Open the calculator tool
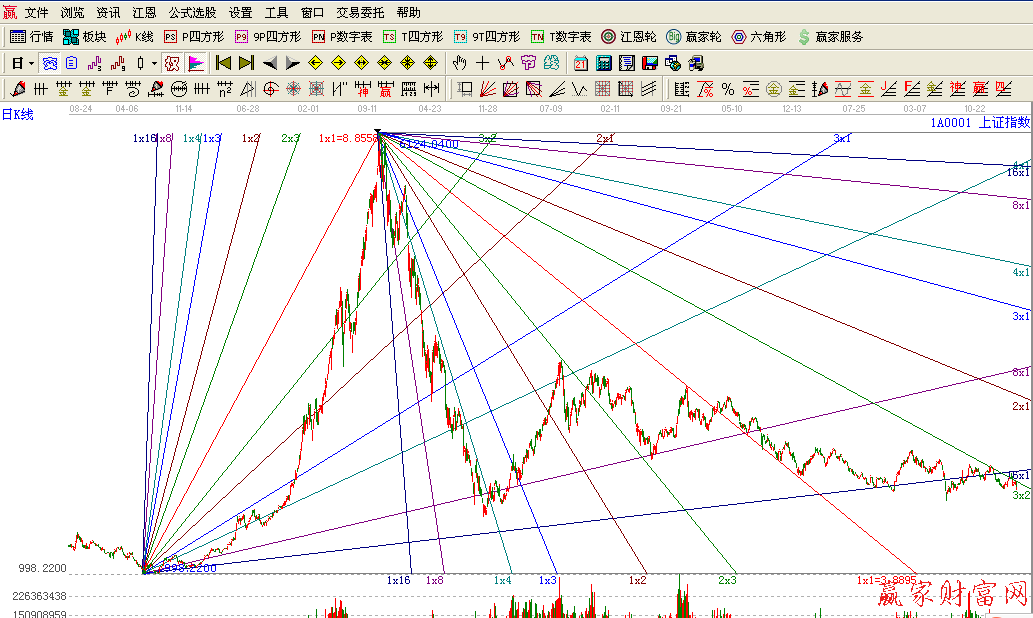 tap(604, 63)
